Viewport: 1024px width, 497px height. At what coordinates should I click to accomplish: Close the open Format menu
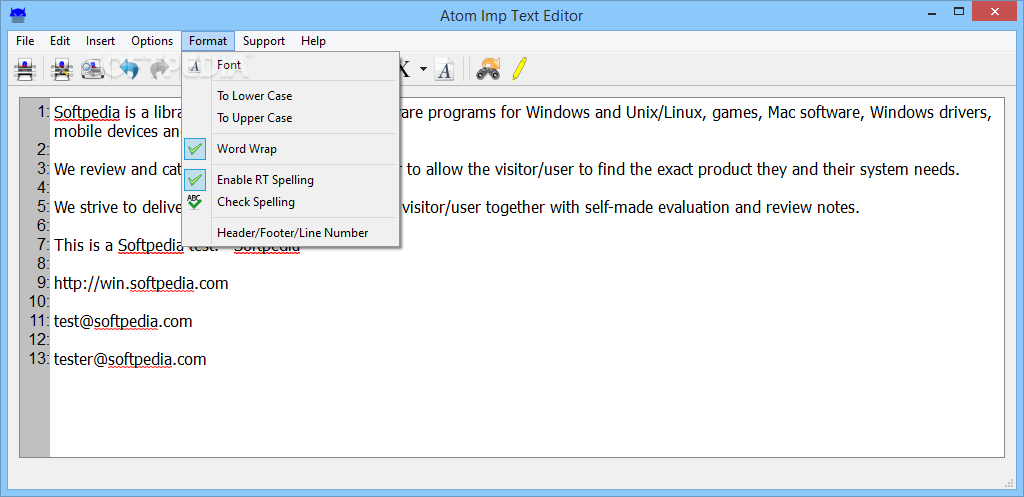coord(208,41)
